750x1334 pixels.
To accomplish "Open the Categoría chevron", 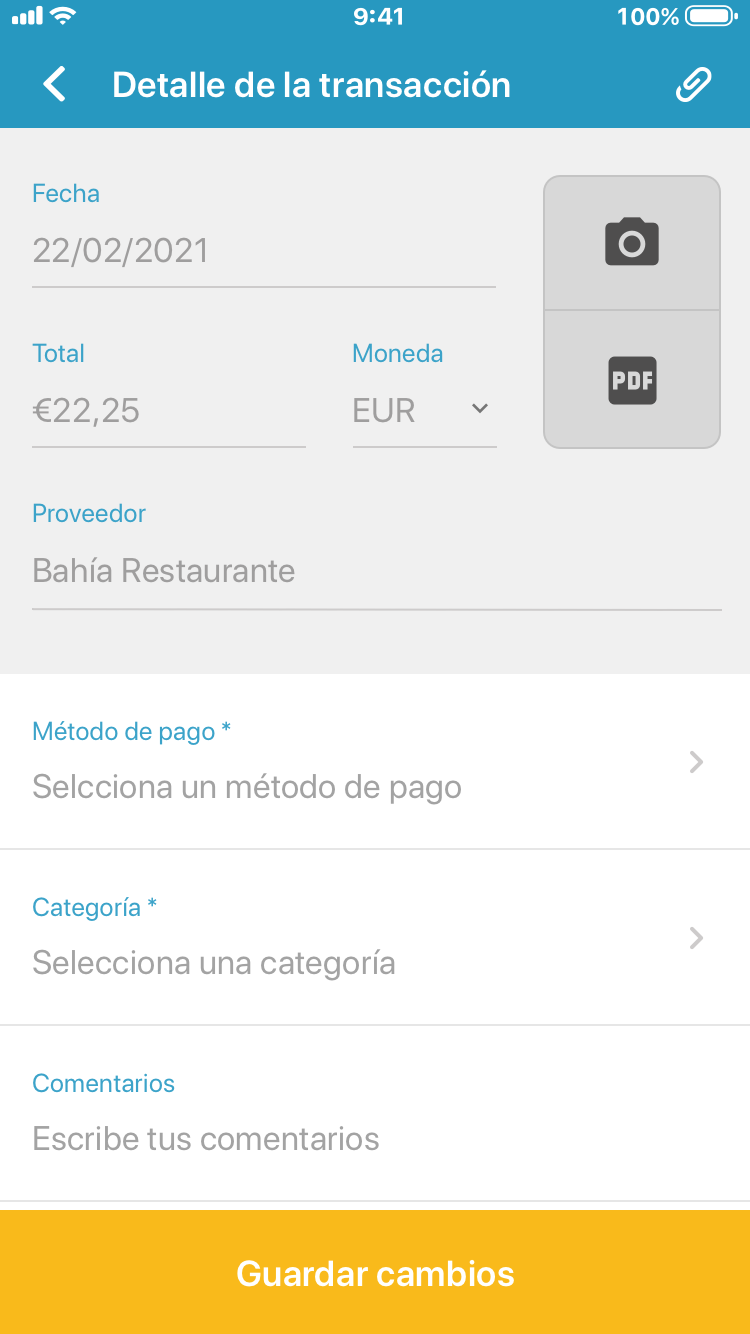I will (697, 939).
